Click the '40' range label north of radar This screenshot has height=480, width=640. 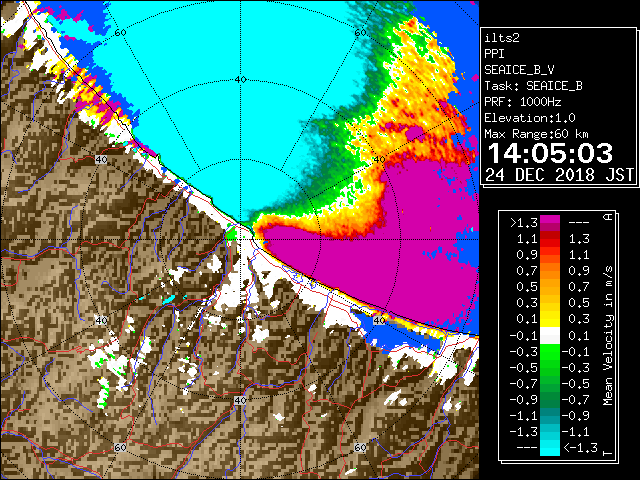(240, 80)
